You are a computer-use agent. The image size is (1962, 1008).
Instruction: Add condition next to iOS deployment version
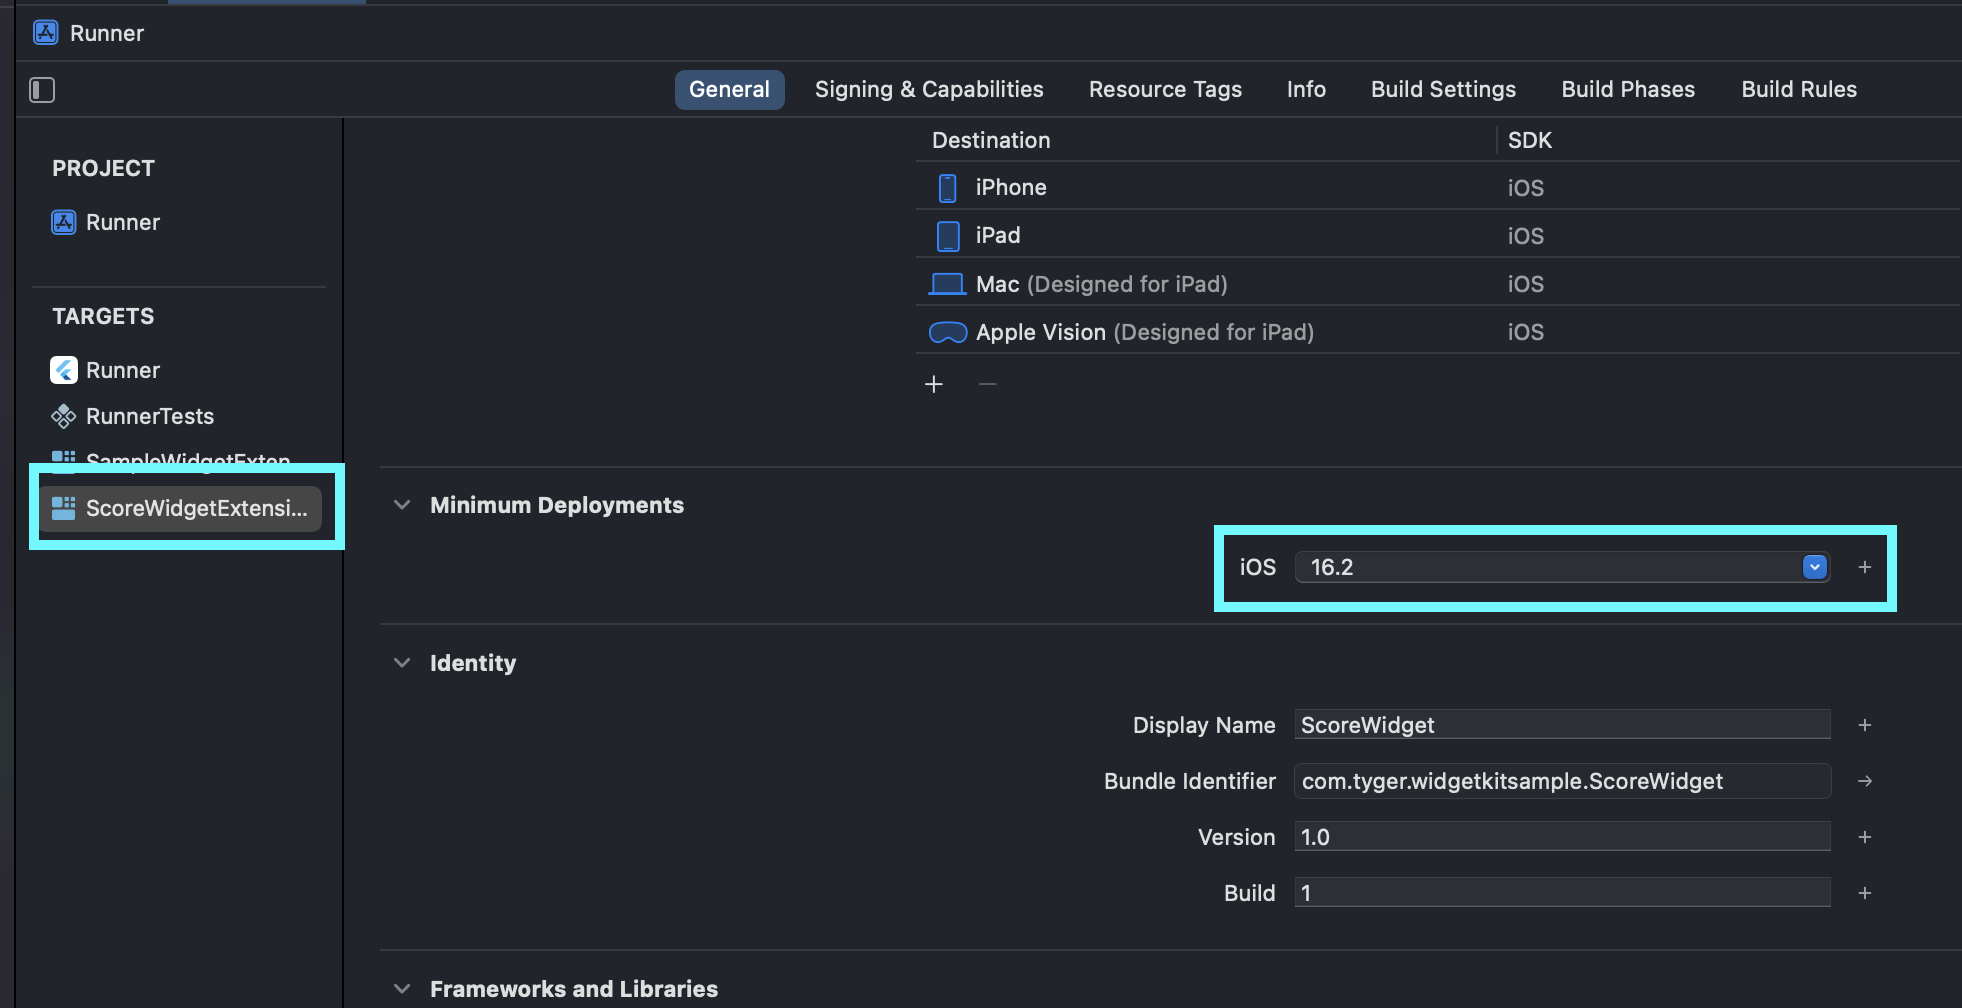click(x=1865, y=567)
